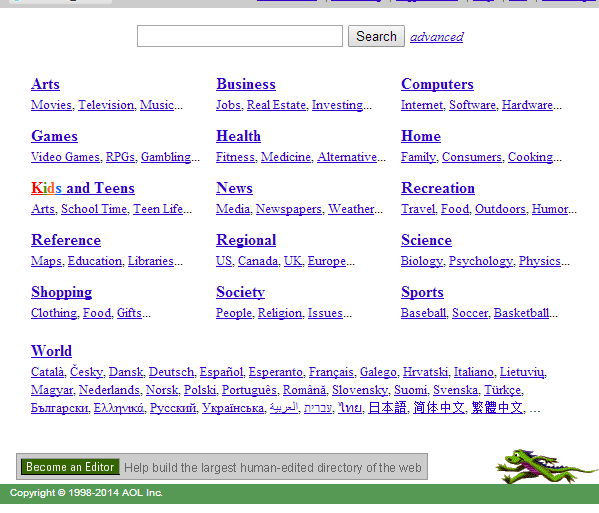
Task: Open Music subcategory
Action: 157,105
